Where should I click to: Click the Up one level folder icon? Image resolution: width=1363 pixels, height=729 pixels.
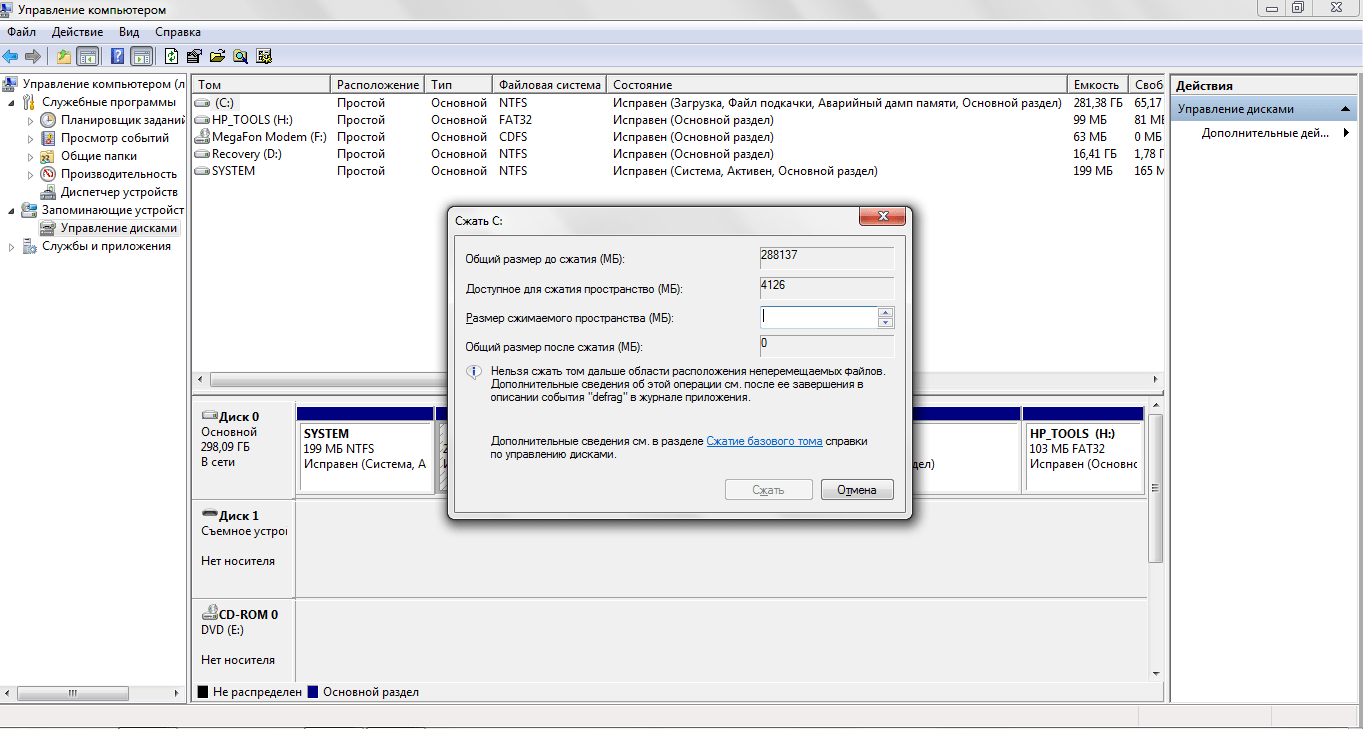pyautogui.click(x=64, y=56)
